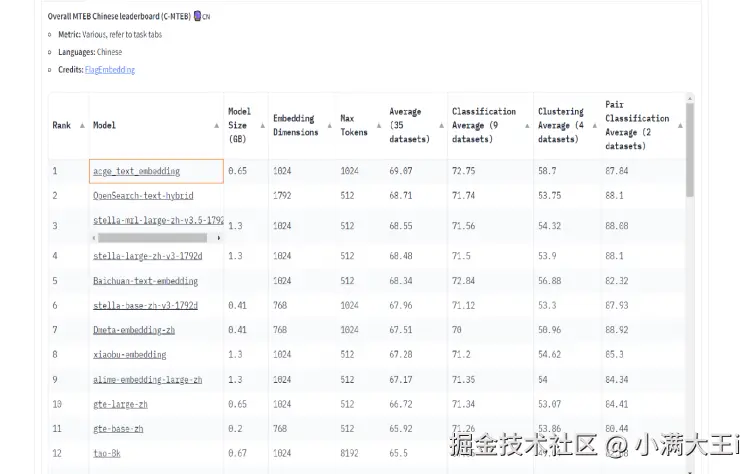Click the table scrollbar up arrow
The image size is (756, 474).
(x=690, y=98)
